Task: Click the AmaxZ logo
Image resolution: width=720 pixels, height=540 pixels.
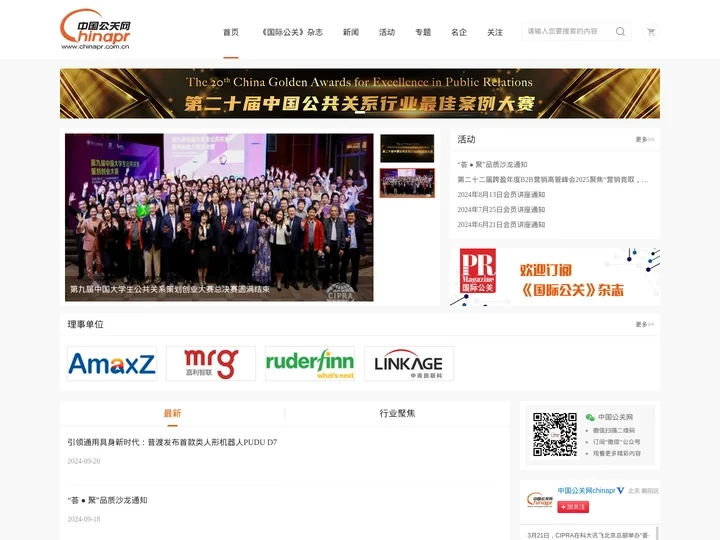Action: coord(112,364)
